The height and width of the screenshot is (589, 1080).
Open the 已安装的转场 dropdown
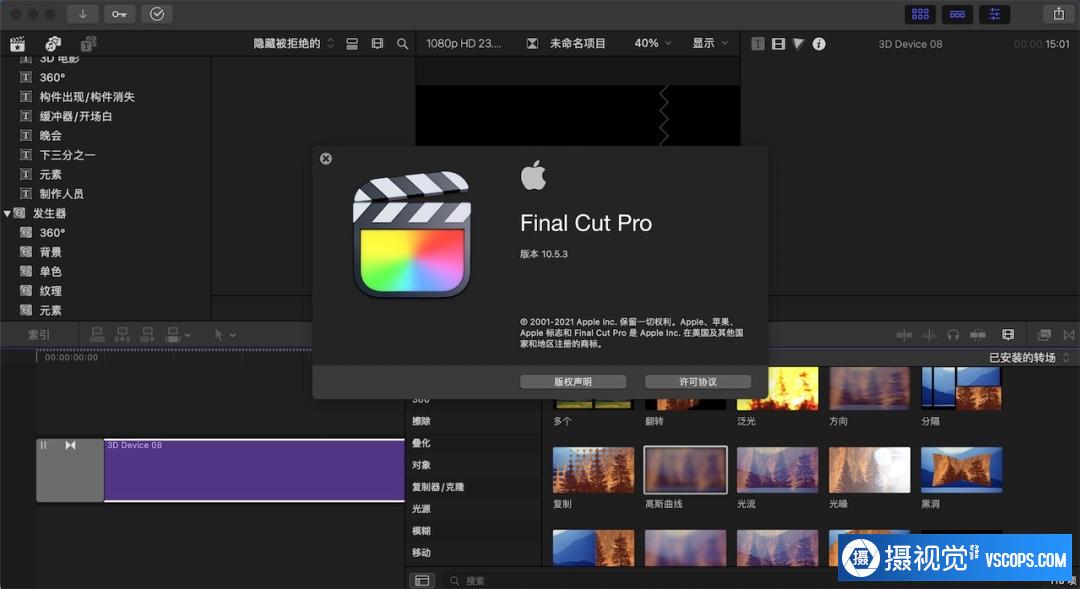1029,358
